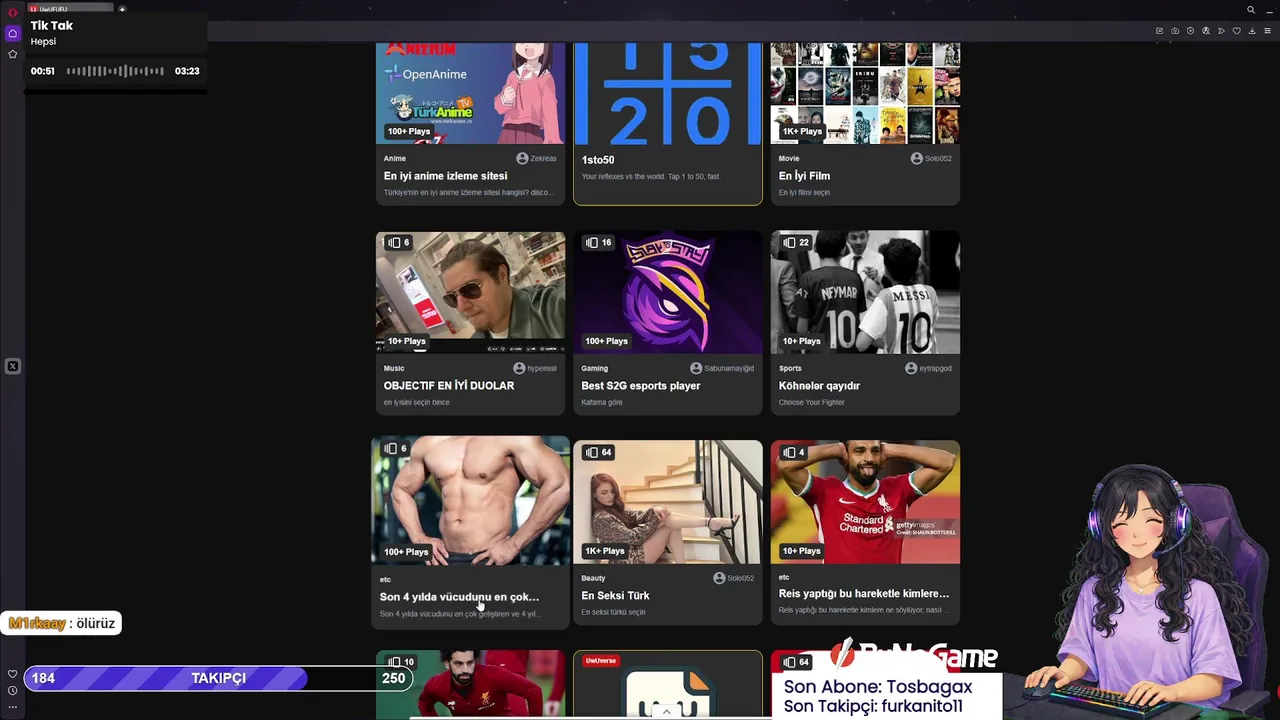
Task: Open the sidebar history clock icon
Action: [12, 691]
